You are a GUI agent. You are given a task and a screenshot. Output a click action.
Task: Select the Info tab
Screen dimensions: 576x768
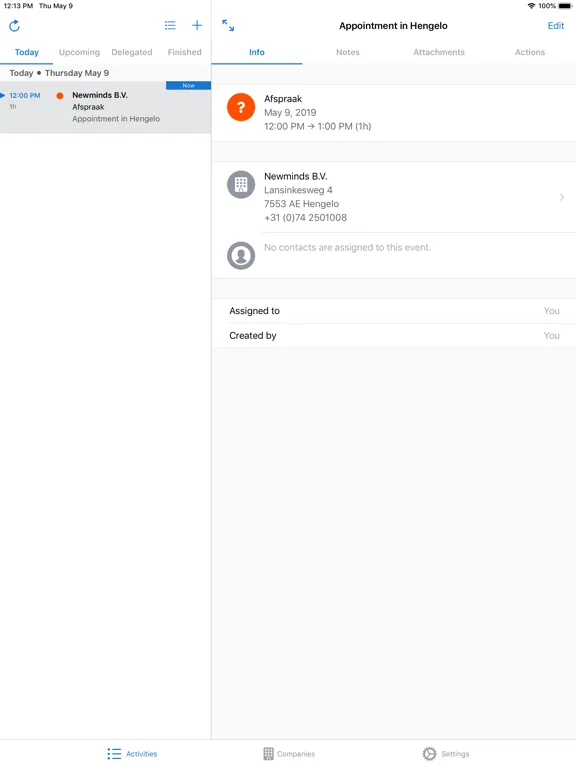(257, 52)
